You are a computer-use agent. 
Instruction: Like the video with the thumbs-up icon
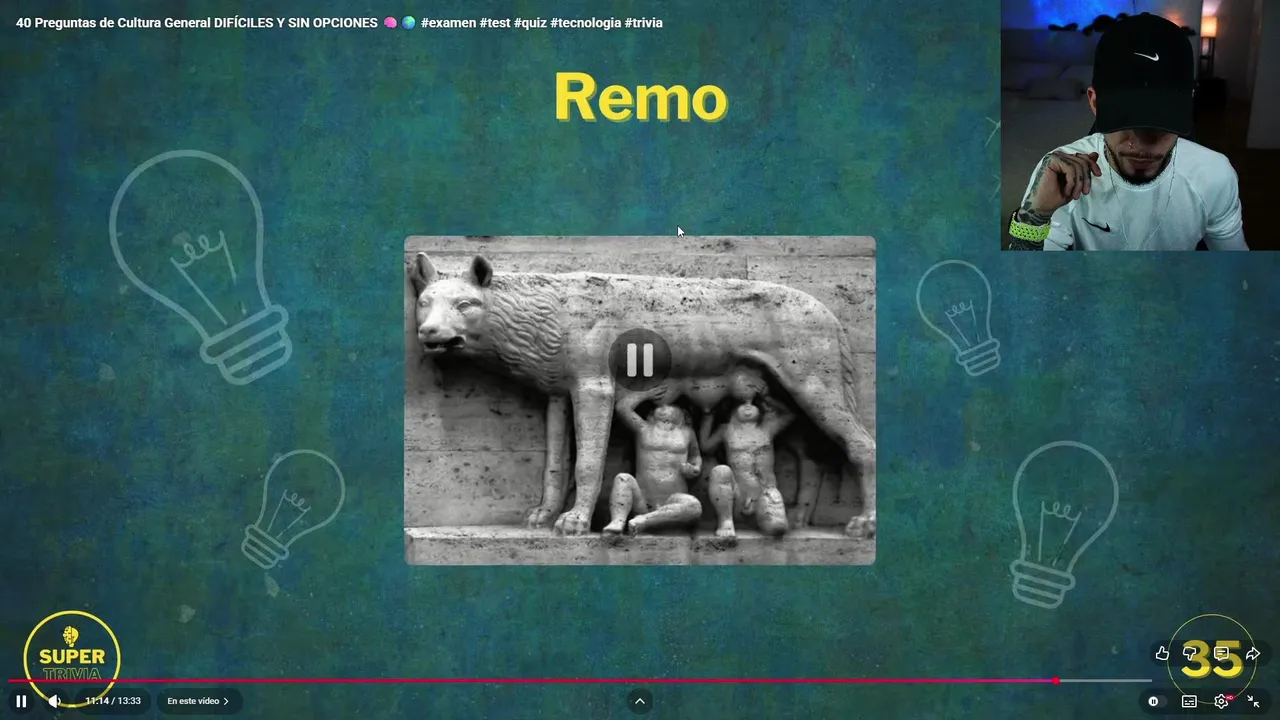[x=1162, y=653]
